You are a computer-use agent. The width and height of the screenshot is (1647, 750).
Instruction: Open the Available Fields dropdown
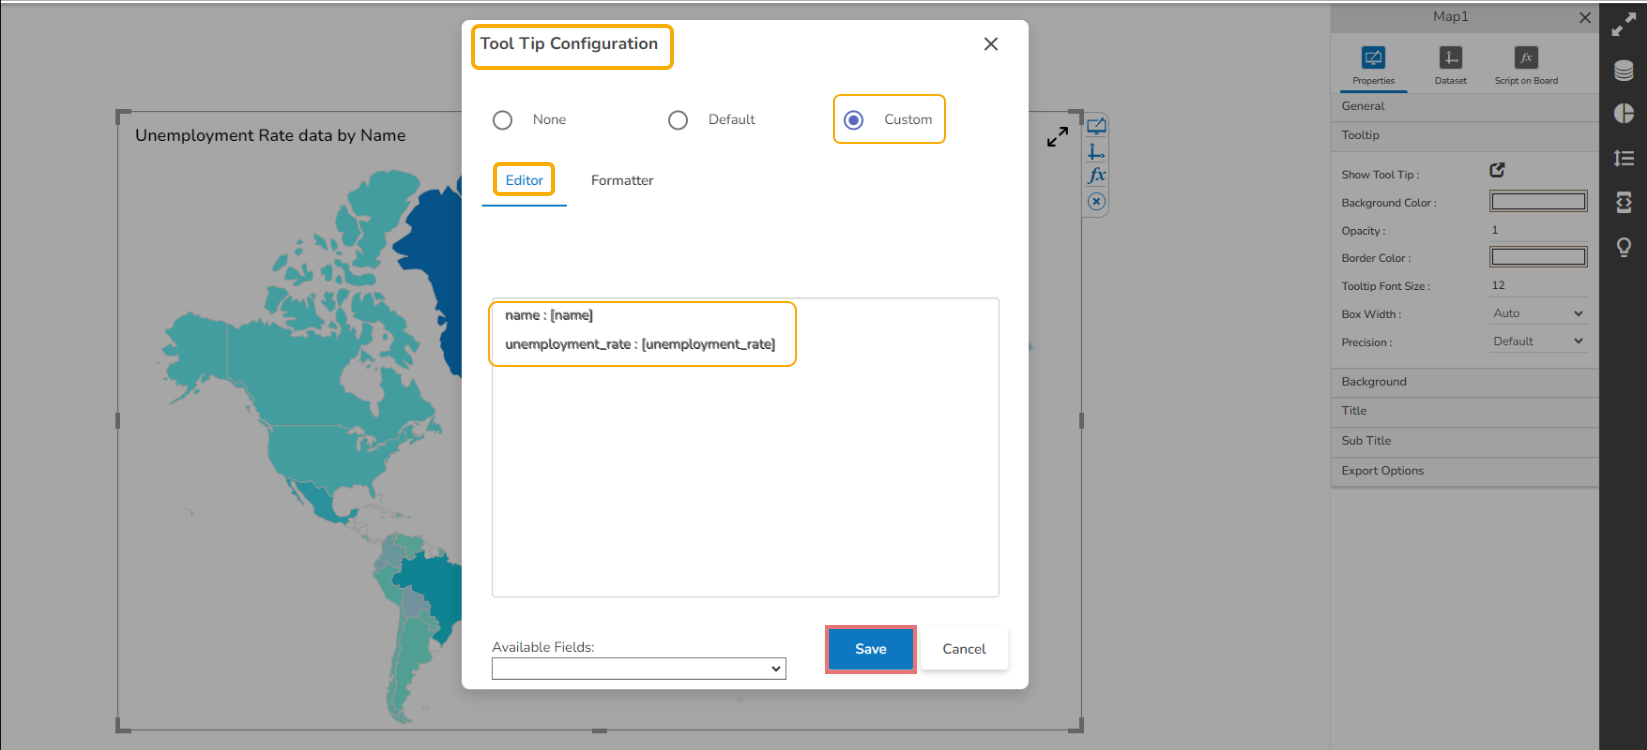pyautogui.click(x=639, y=668)
